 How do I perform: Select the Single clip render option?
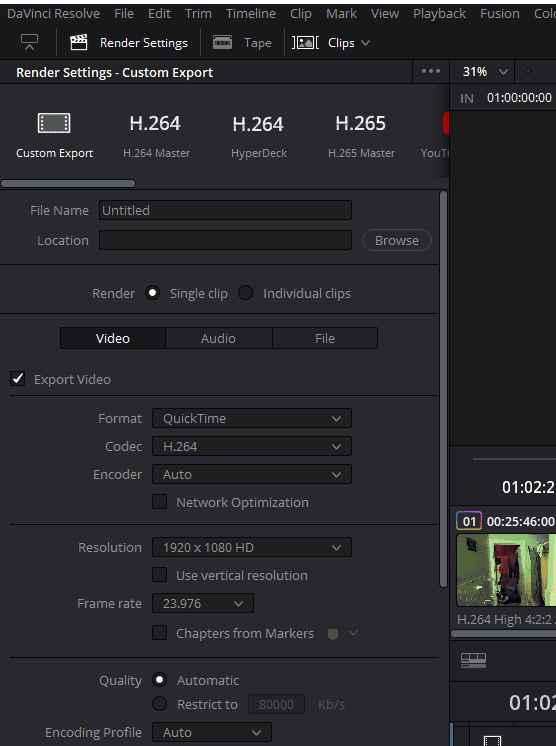click(152, 293)
